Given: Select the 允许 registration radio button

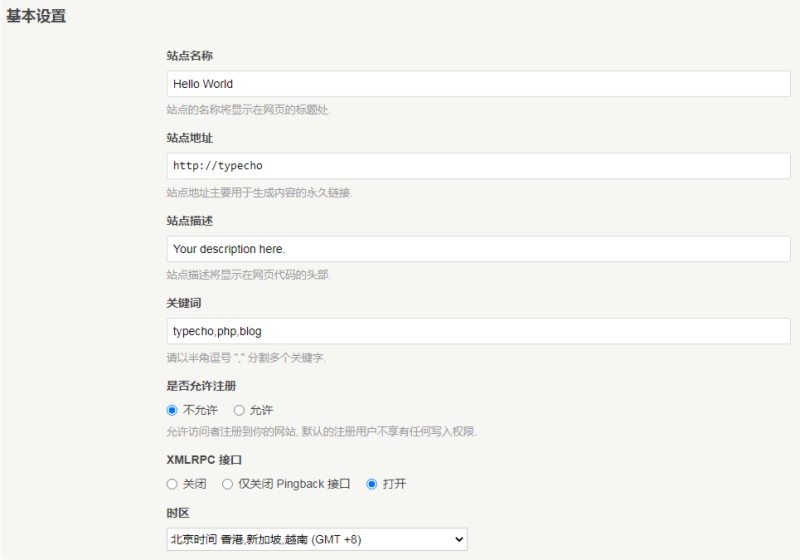Looking at the screenshot, I should click(x=239, y=410).
